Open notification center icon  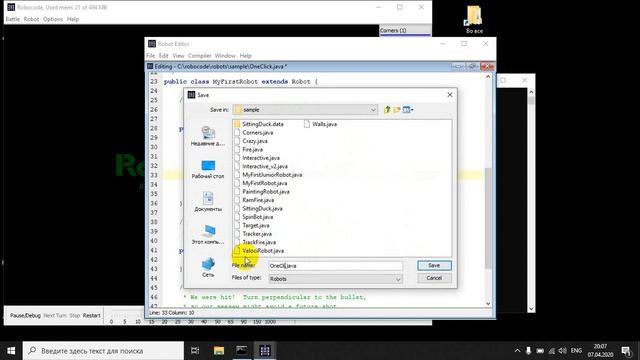(627, 351)
